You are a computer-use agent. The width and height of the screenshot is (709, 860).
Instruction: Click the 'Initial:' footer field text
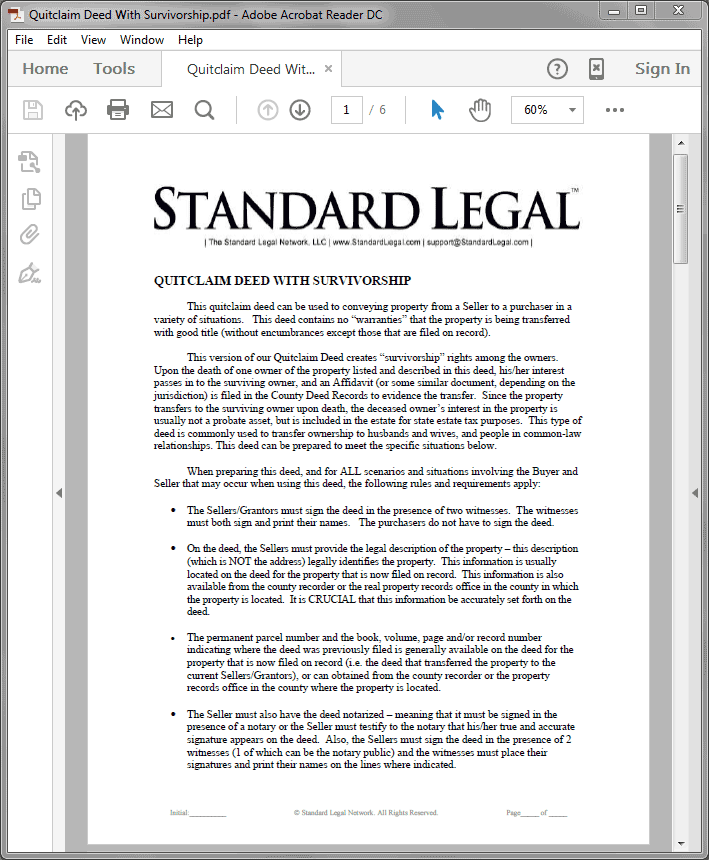point(198,813)
